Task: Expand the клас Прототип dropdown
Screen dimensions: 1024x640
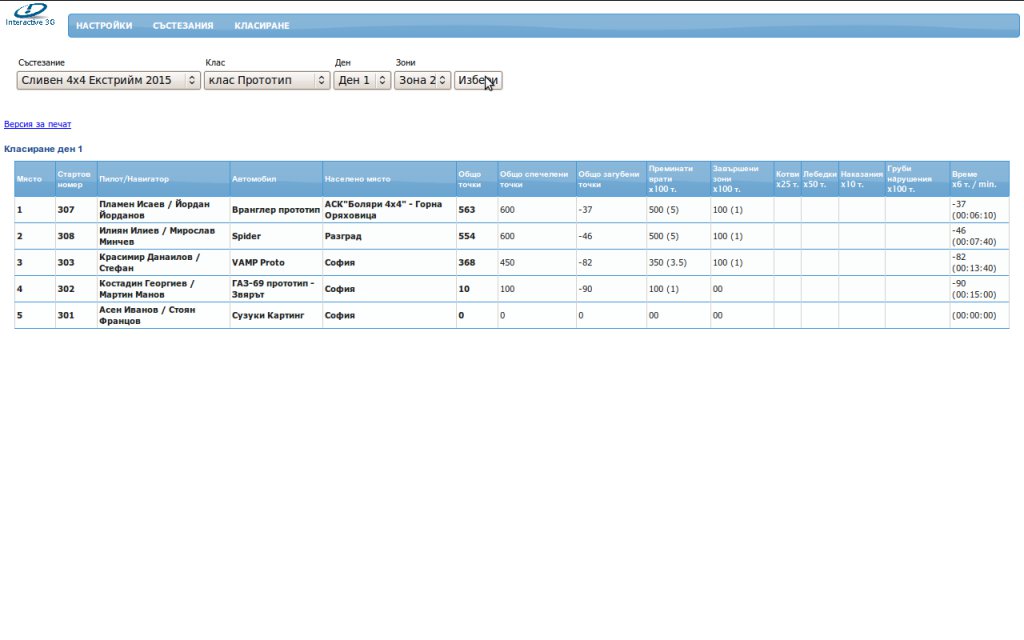Action: click(267, 81)
